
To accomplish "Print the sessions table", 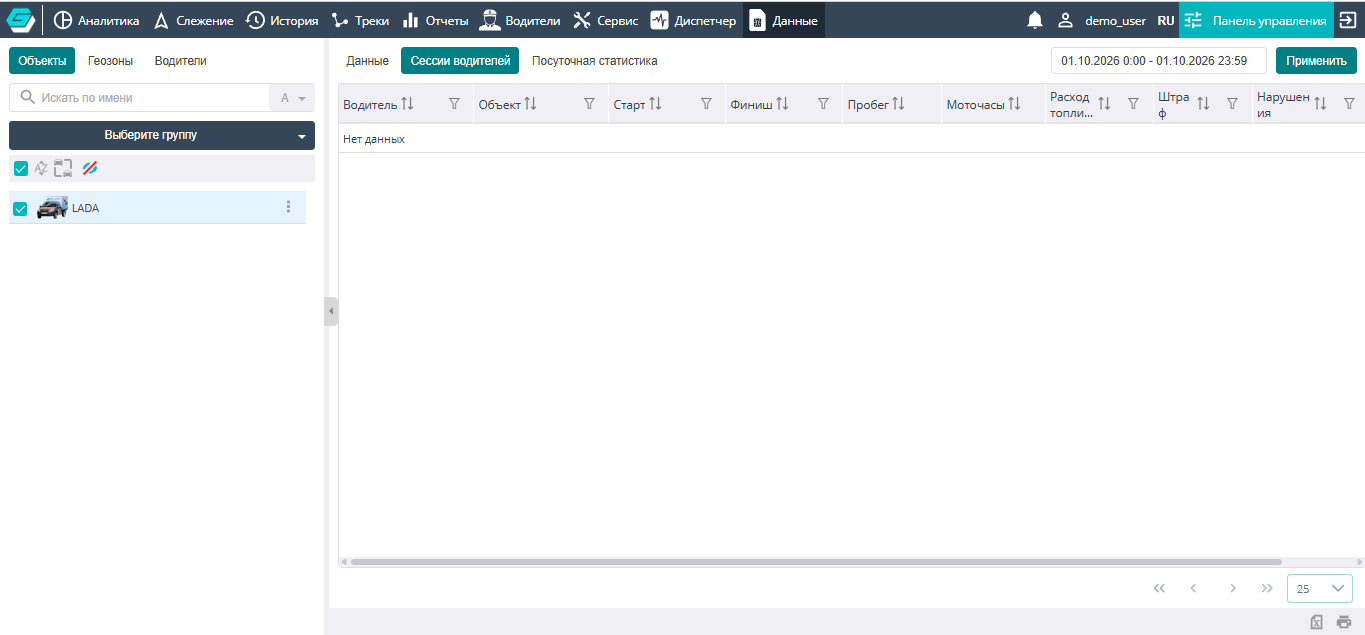I will (x=1344, y=622).
